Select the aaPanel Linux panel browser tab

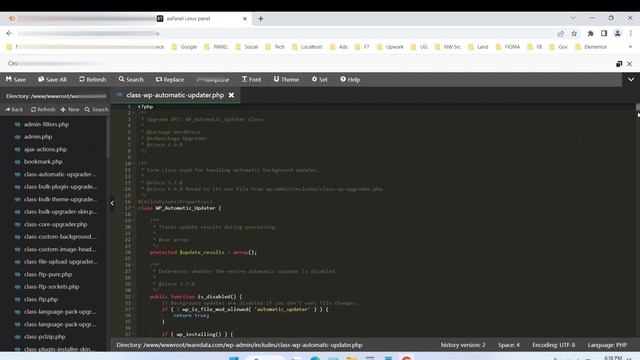pyautogui.click(x=203, y=19)
